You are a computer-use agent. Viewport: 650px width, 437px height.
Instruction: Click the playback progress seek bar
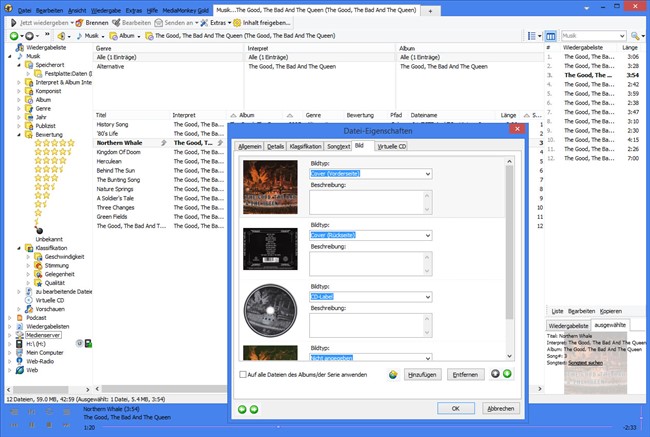(359, 427)
